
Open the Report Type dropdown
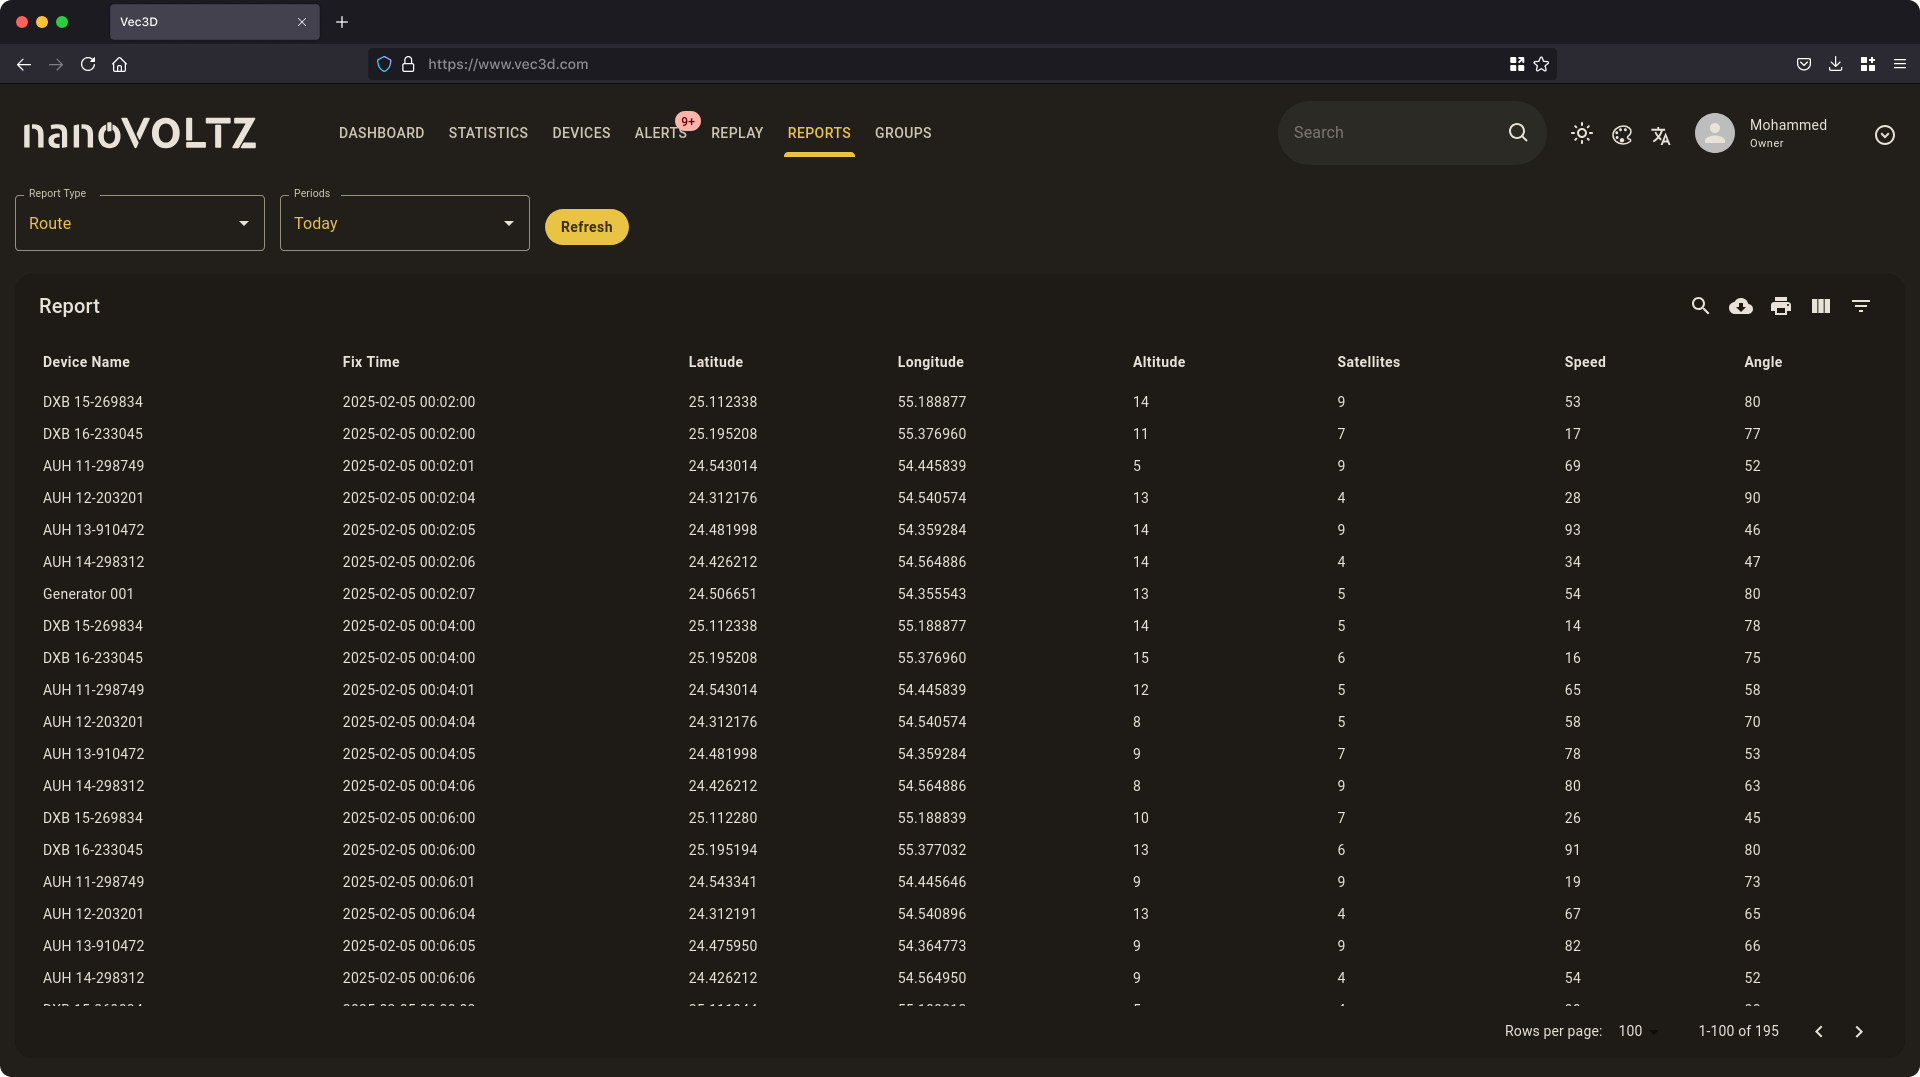point(140,223)
